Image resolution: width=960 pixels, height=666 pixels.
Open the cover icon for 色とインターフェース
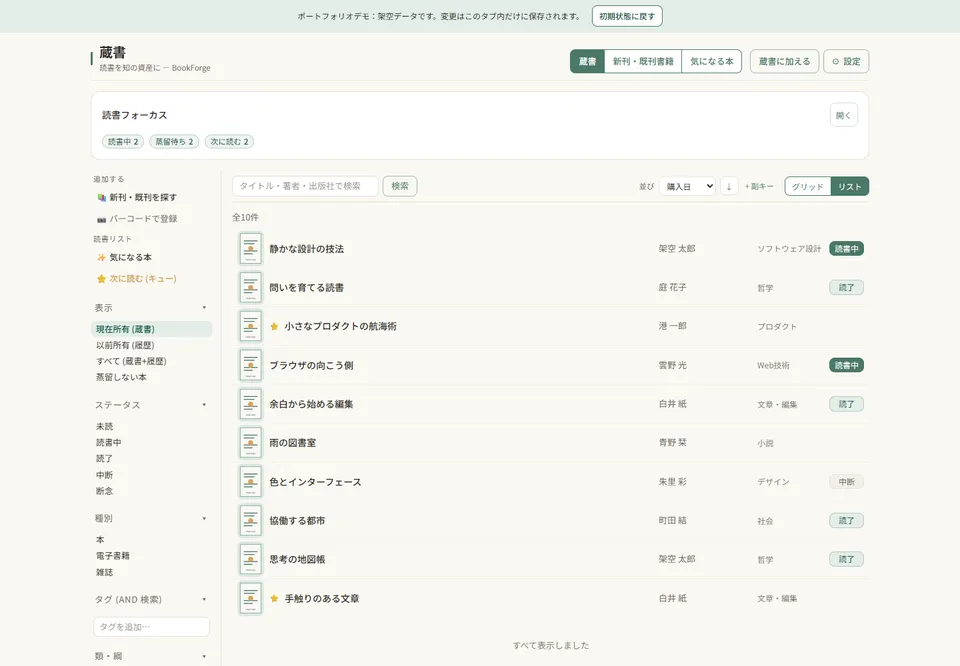coord(250,482)
